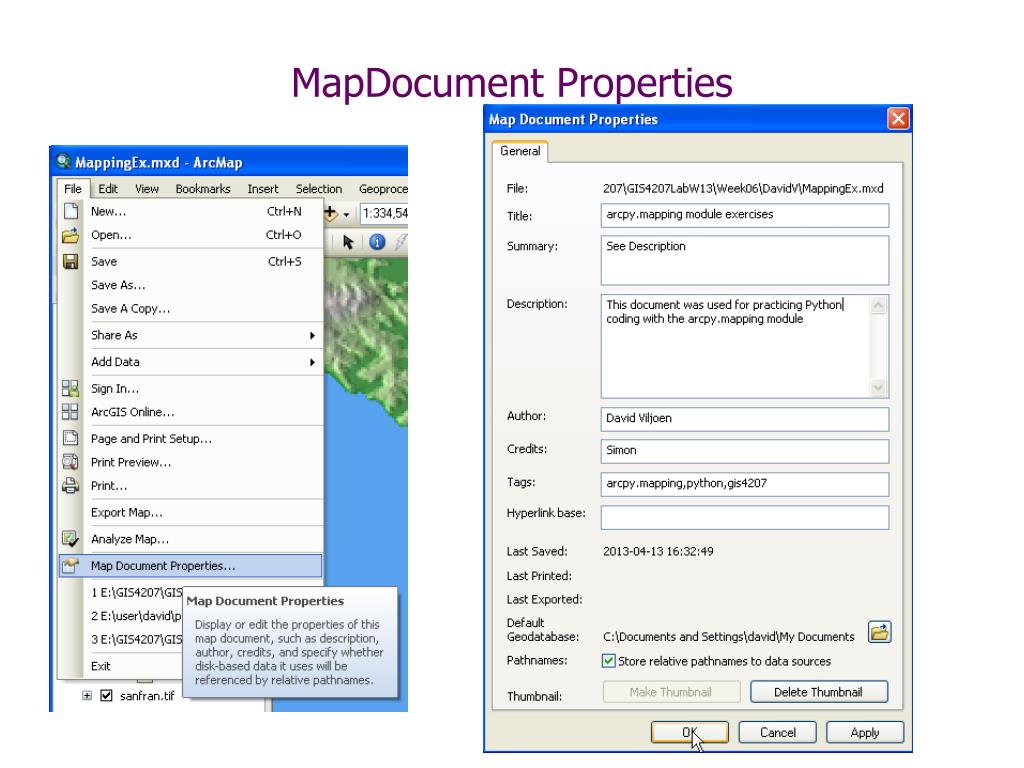Click the ArcMap application icon in title bar

63,161
